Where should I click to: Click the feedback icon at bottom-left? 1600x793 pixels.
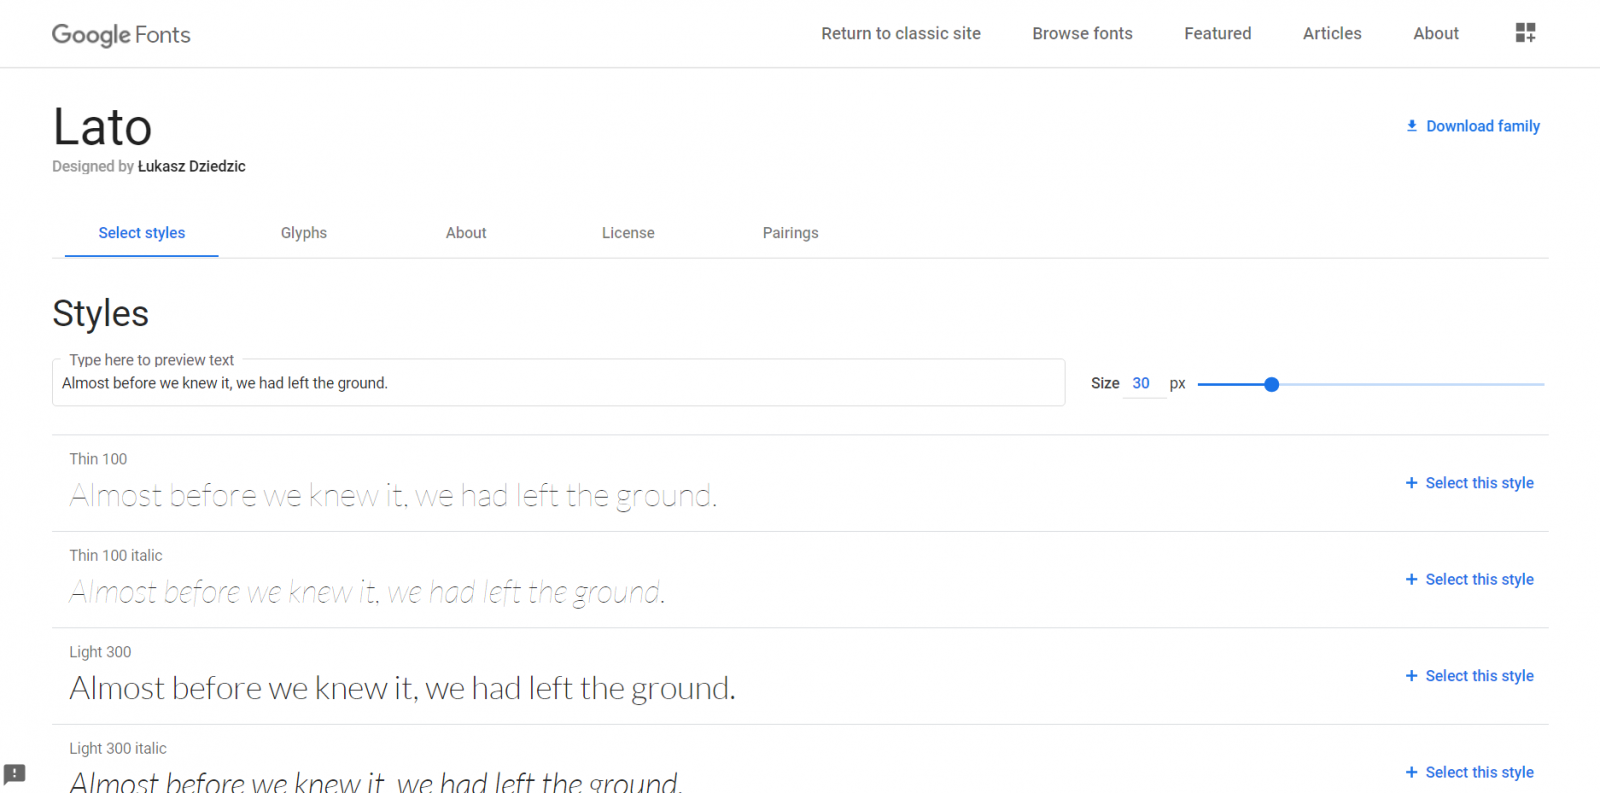coord(15,773)
